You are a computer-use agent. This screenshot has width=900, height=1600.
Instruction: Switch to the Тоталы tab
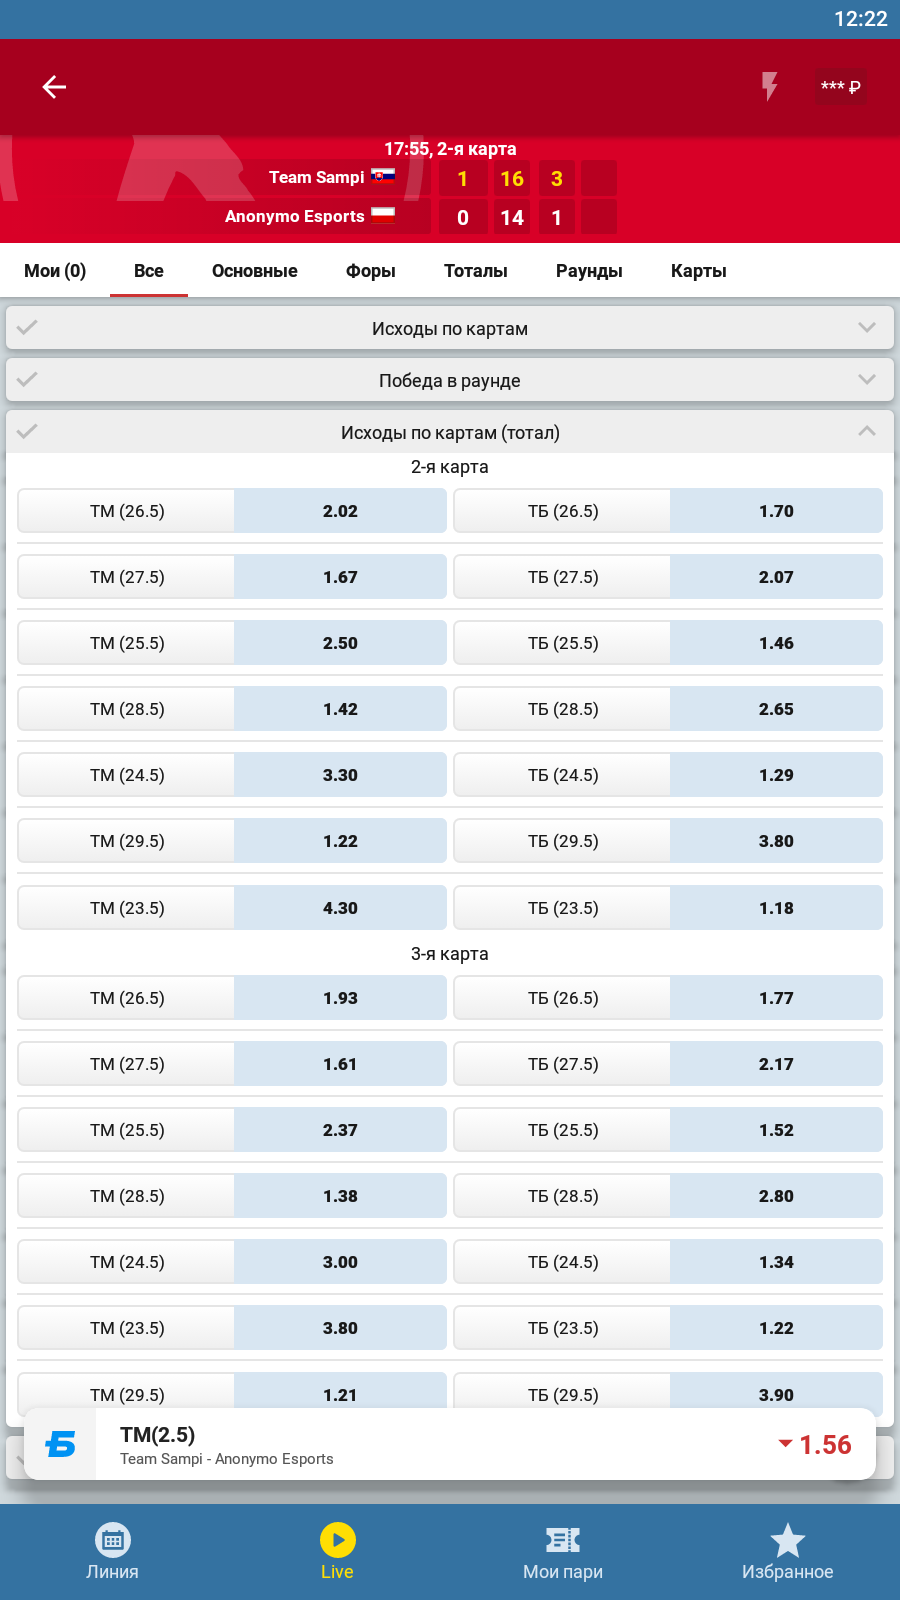click(475, 271)
